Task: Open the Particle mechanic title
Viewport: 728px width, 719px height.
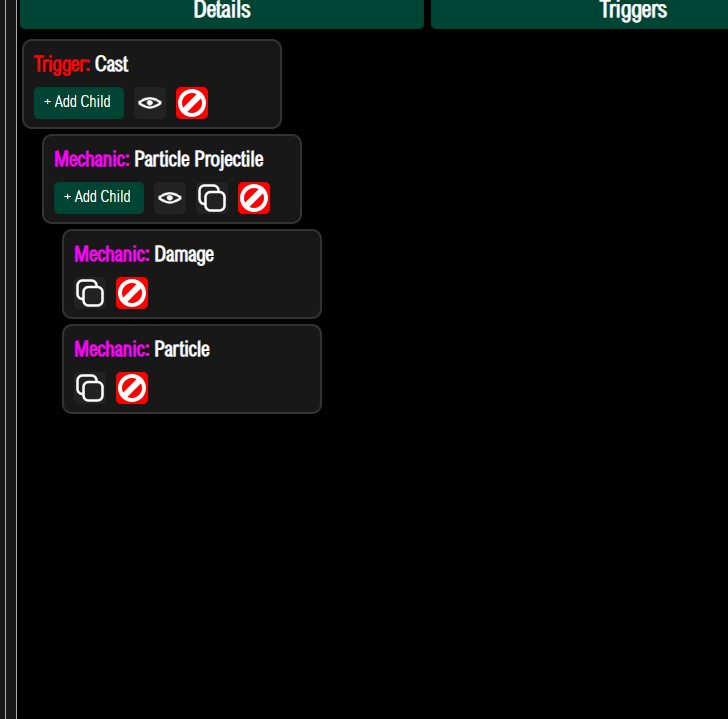Action: pos(182,349)
